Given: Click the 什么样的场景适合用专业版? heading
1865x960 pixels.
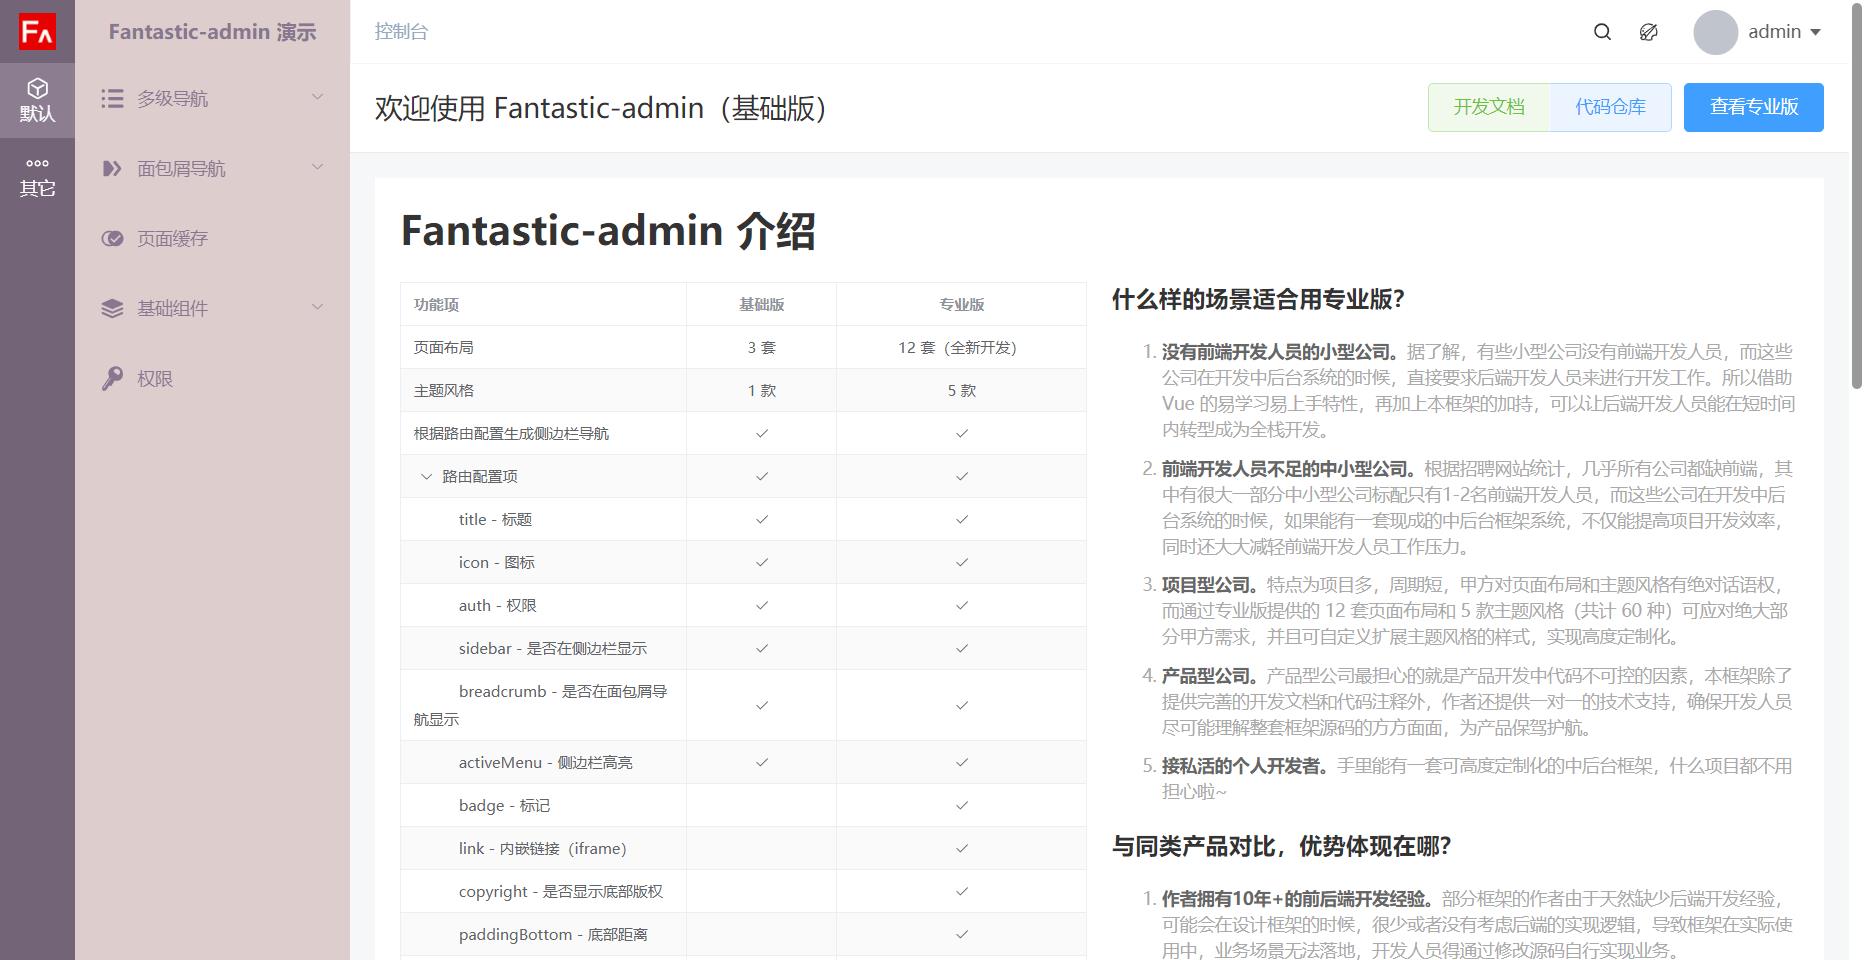Looking at the screenshot, I should pyautogui.click(x=1258, y=299).
